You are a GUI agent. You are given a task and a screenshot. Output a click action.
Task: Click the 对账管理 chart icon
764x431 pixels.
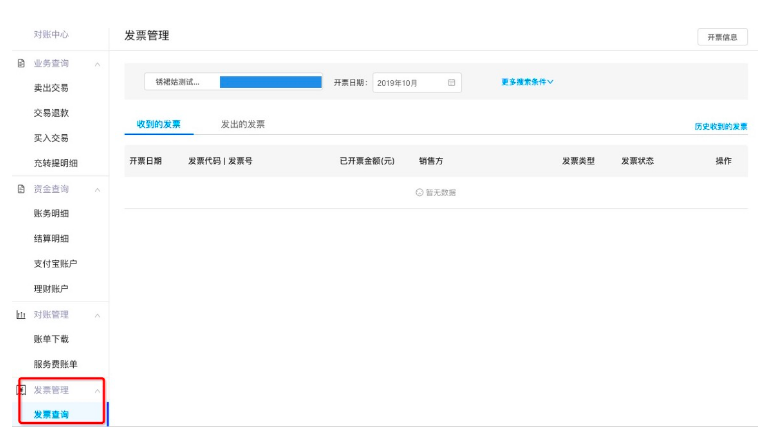tap(21, 315)
